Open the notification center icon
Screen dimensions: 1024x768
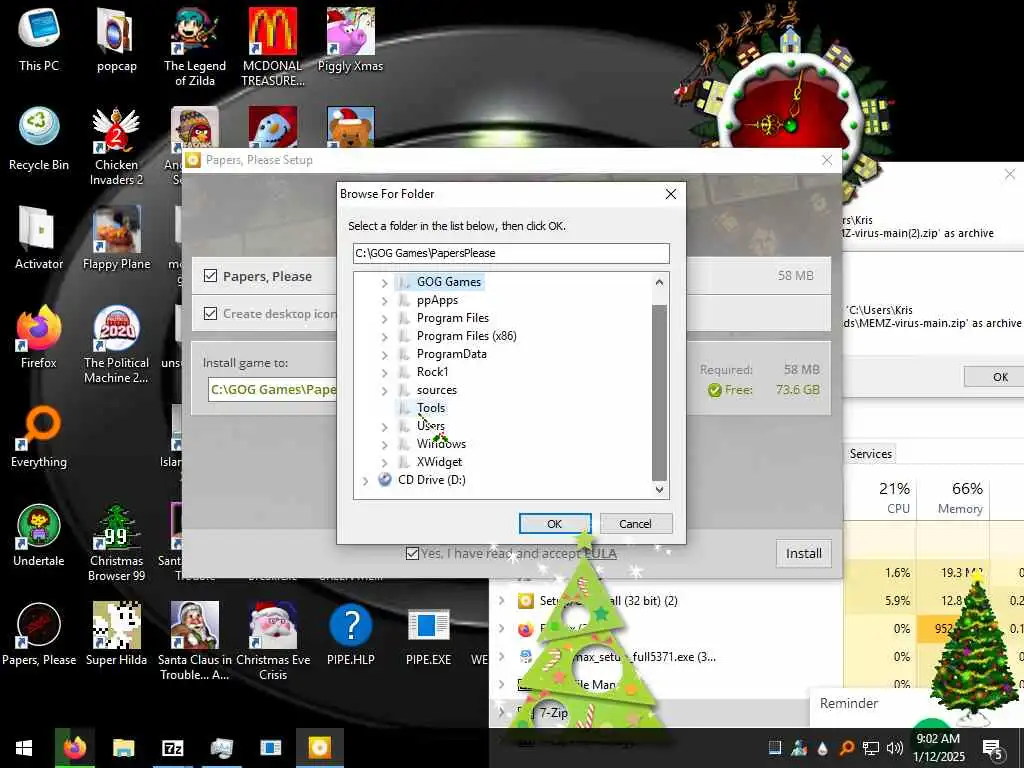click(993, 748)
